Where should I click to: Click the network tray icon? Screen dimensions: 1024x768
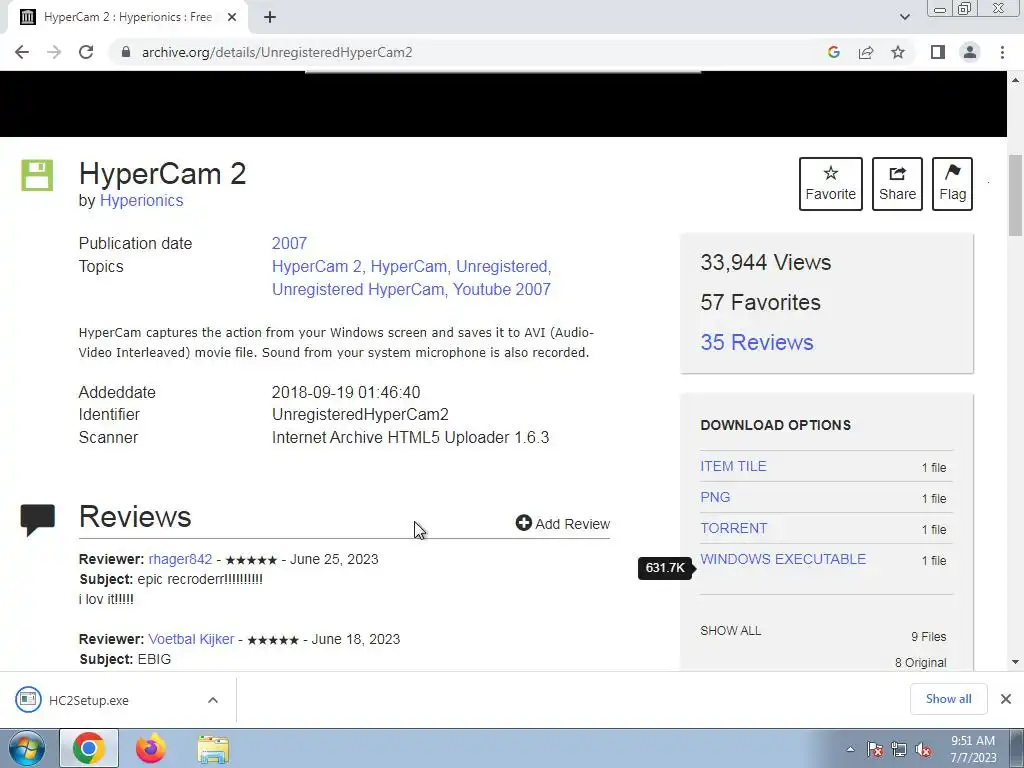(x=899, y=749)
